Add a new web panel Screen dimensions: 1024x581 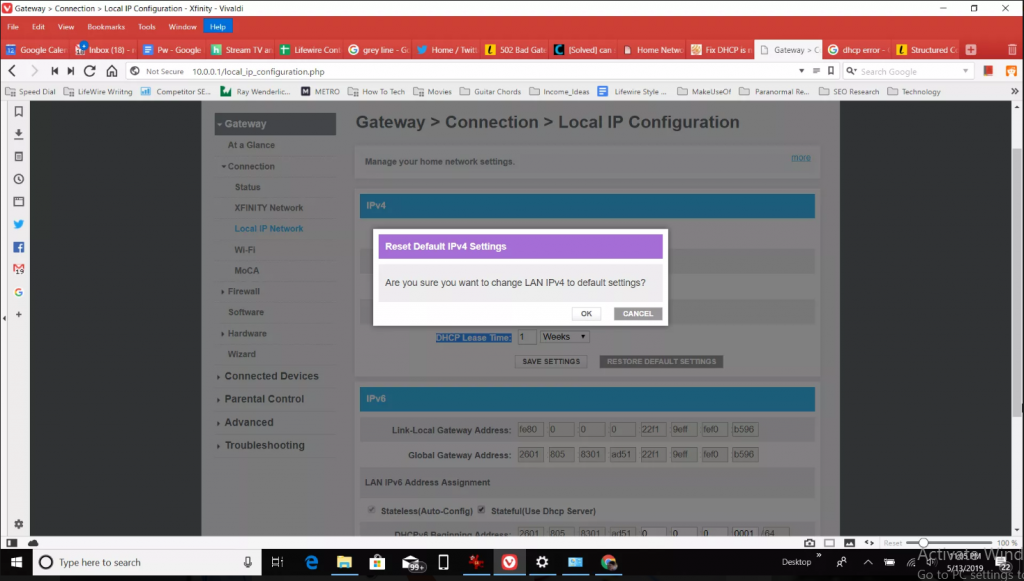18,314
